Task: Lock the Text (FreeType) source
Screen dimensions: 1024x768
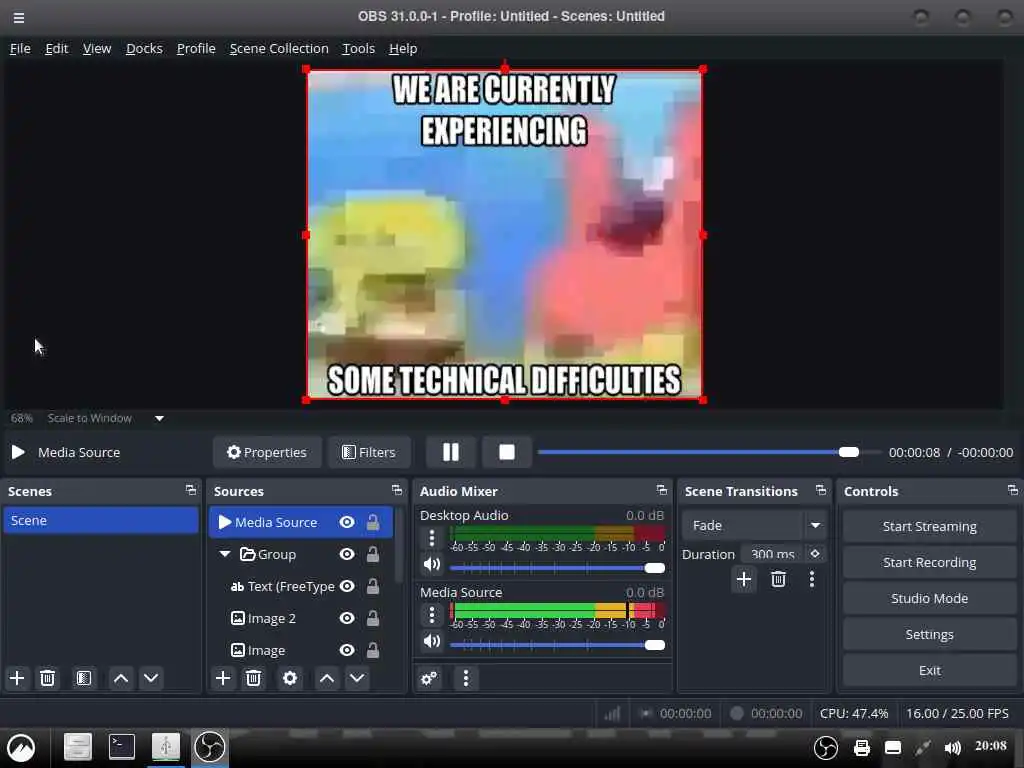Action: click(373, 586)
